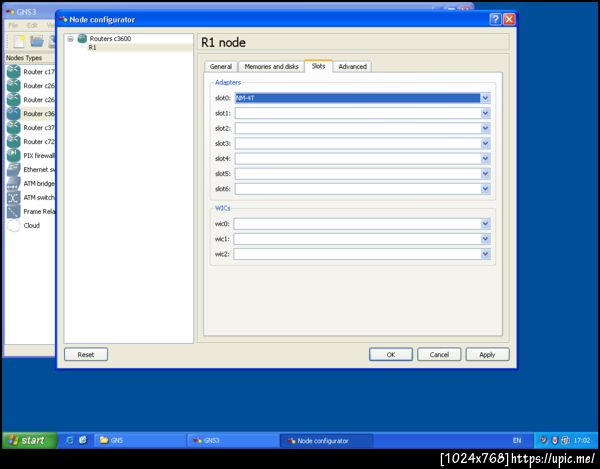This screenshot has height=469, width=600.
Task: Select the PIX firewall node icon
Action: tap(13, 155)
